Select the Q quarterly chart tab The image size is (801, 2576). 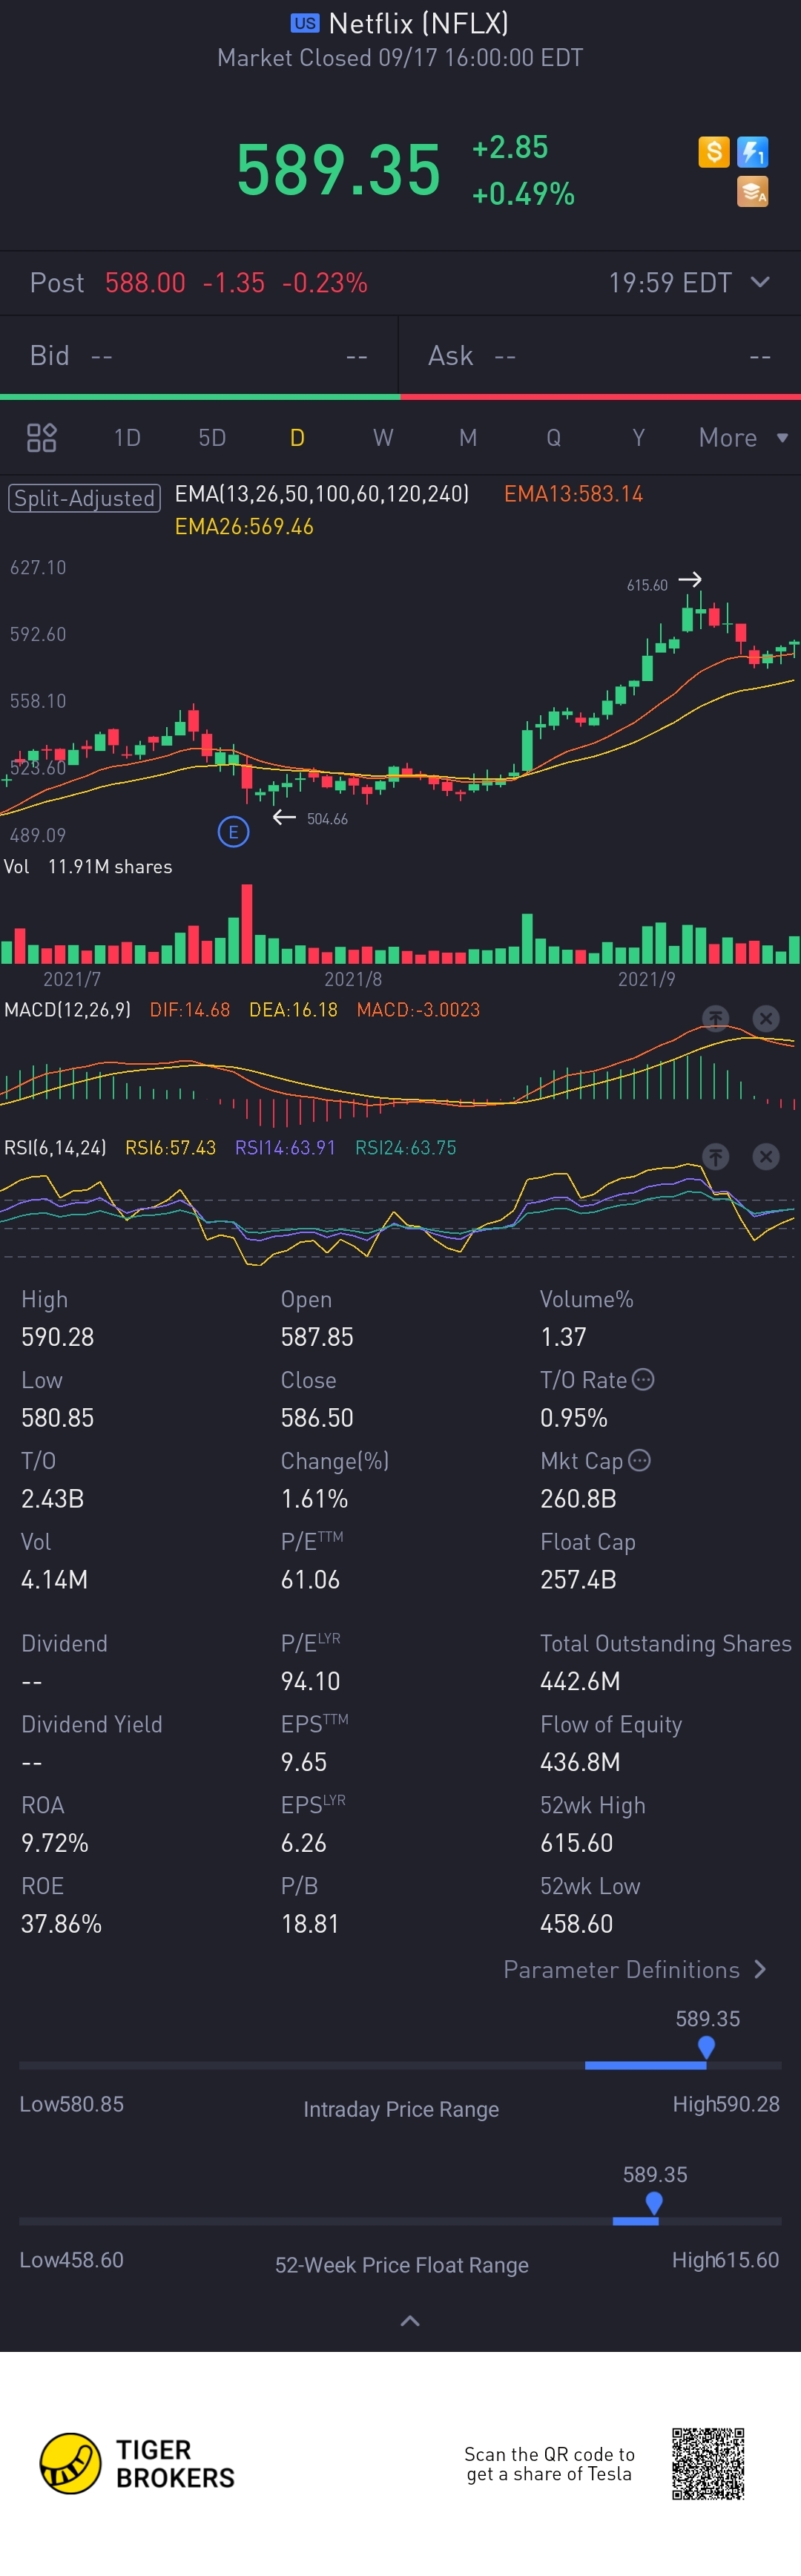pos(553,438)
